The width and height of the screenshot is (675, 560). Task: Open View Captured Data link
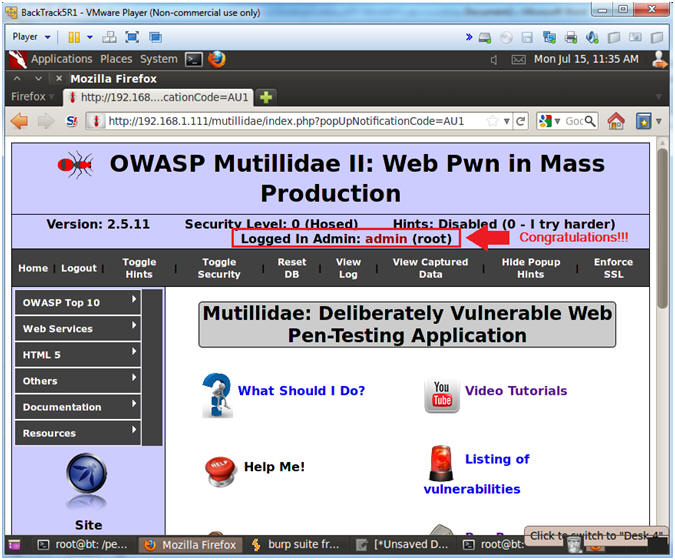click(x=430, y=268)
